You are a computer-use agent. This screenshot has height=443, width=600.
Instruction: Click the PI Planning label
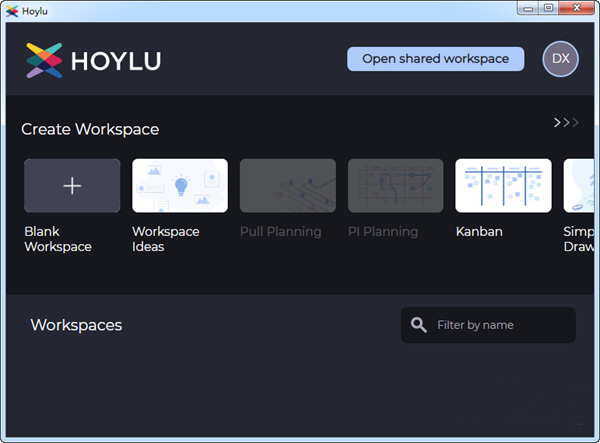[383, 232]
